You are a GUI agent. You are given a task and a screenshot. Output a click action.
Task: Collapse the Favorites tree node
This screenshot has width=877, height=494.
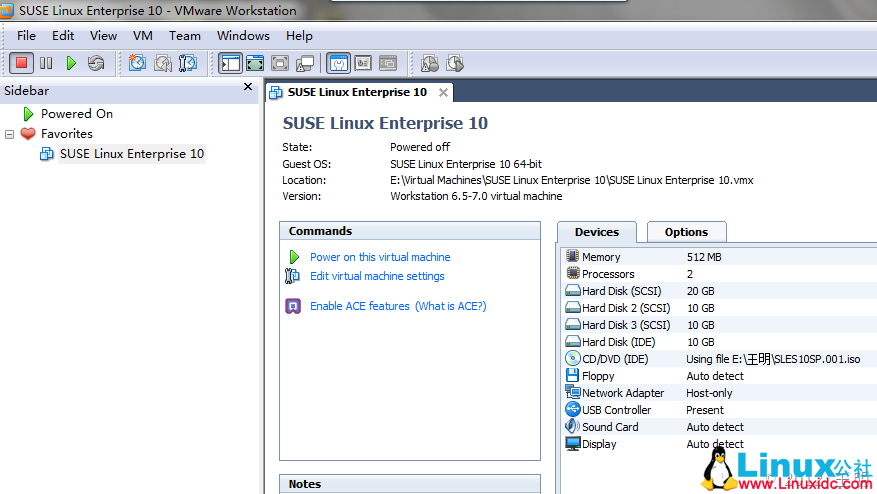pyautogui.click(x=10, y=134)
